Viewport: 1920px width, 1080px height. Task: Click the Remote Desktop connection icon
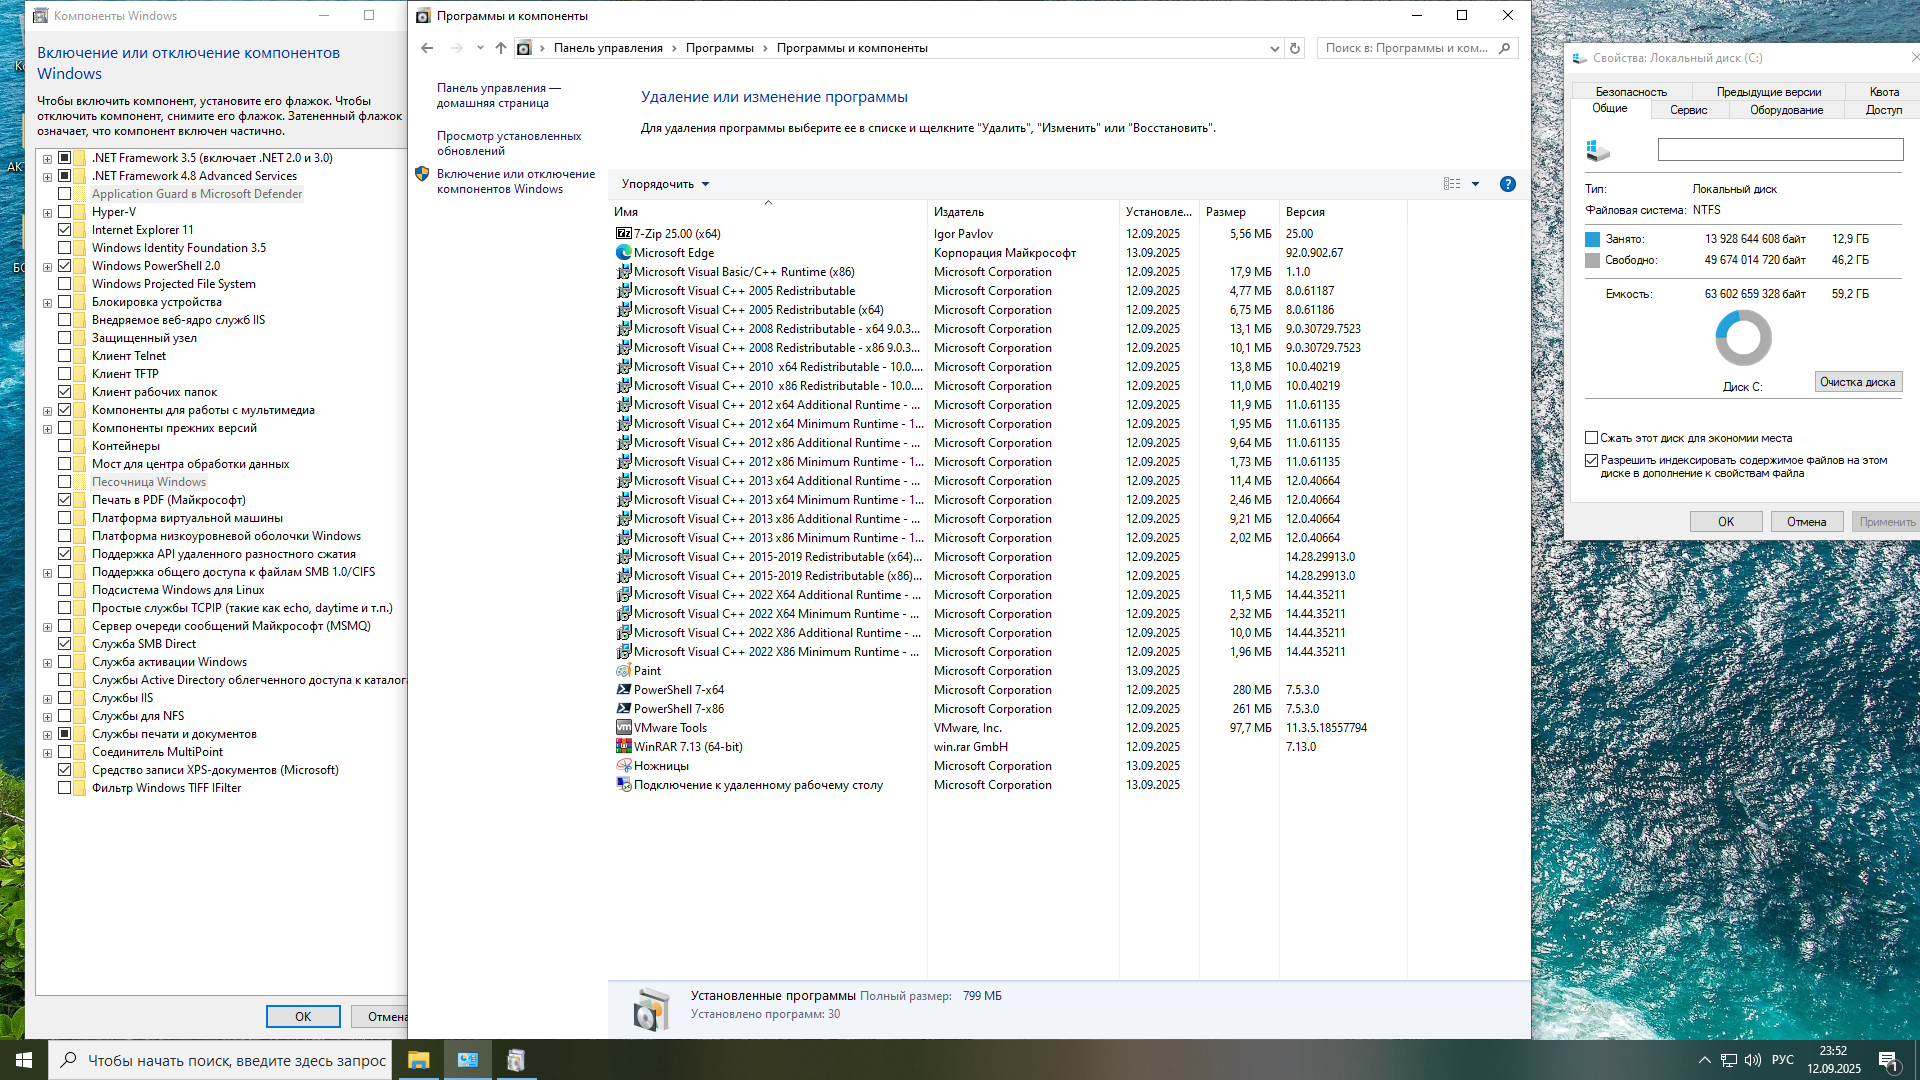point(624,784)
